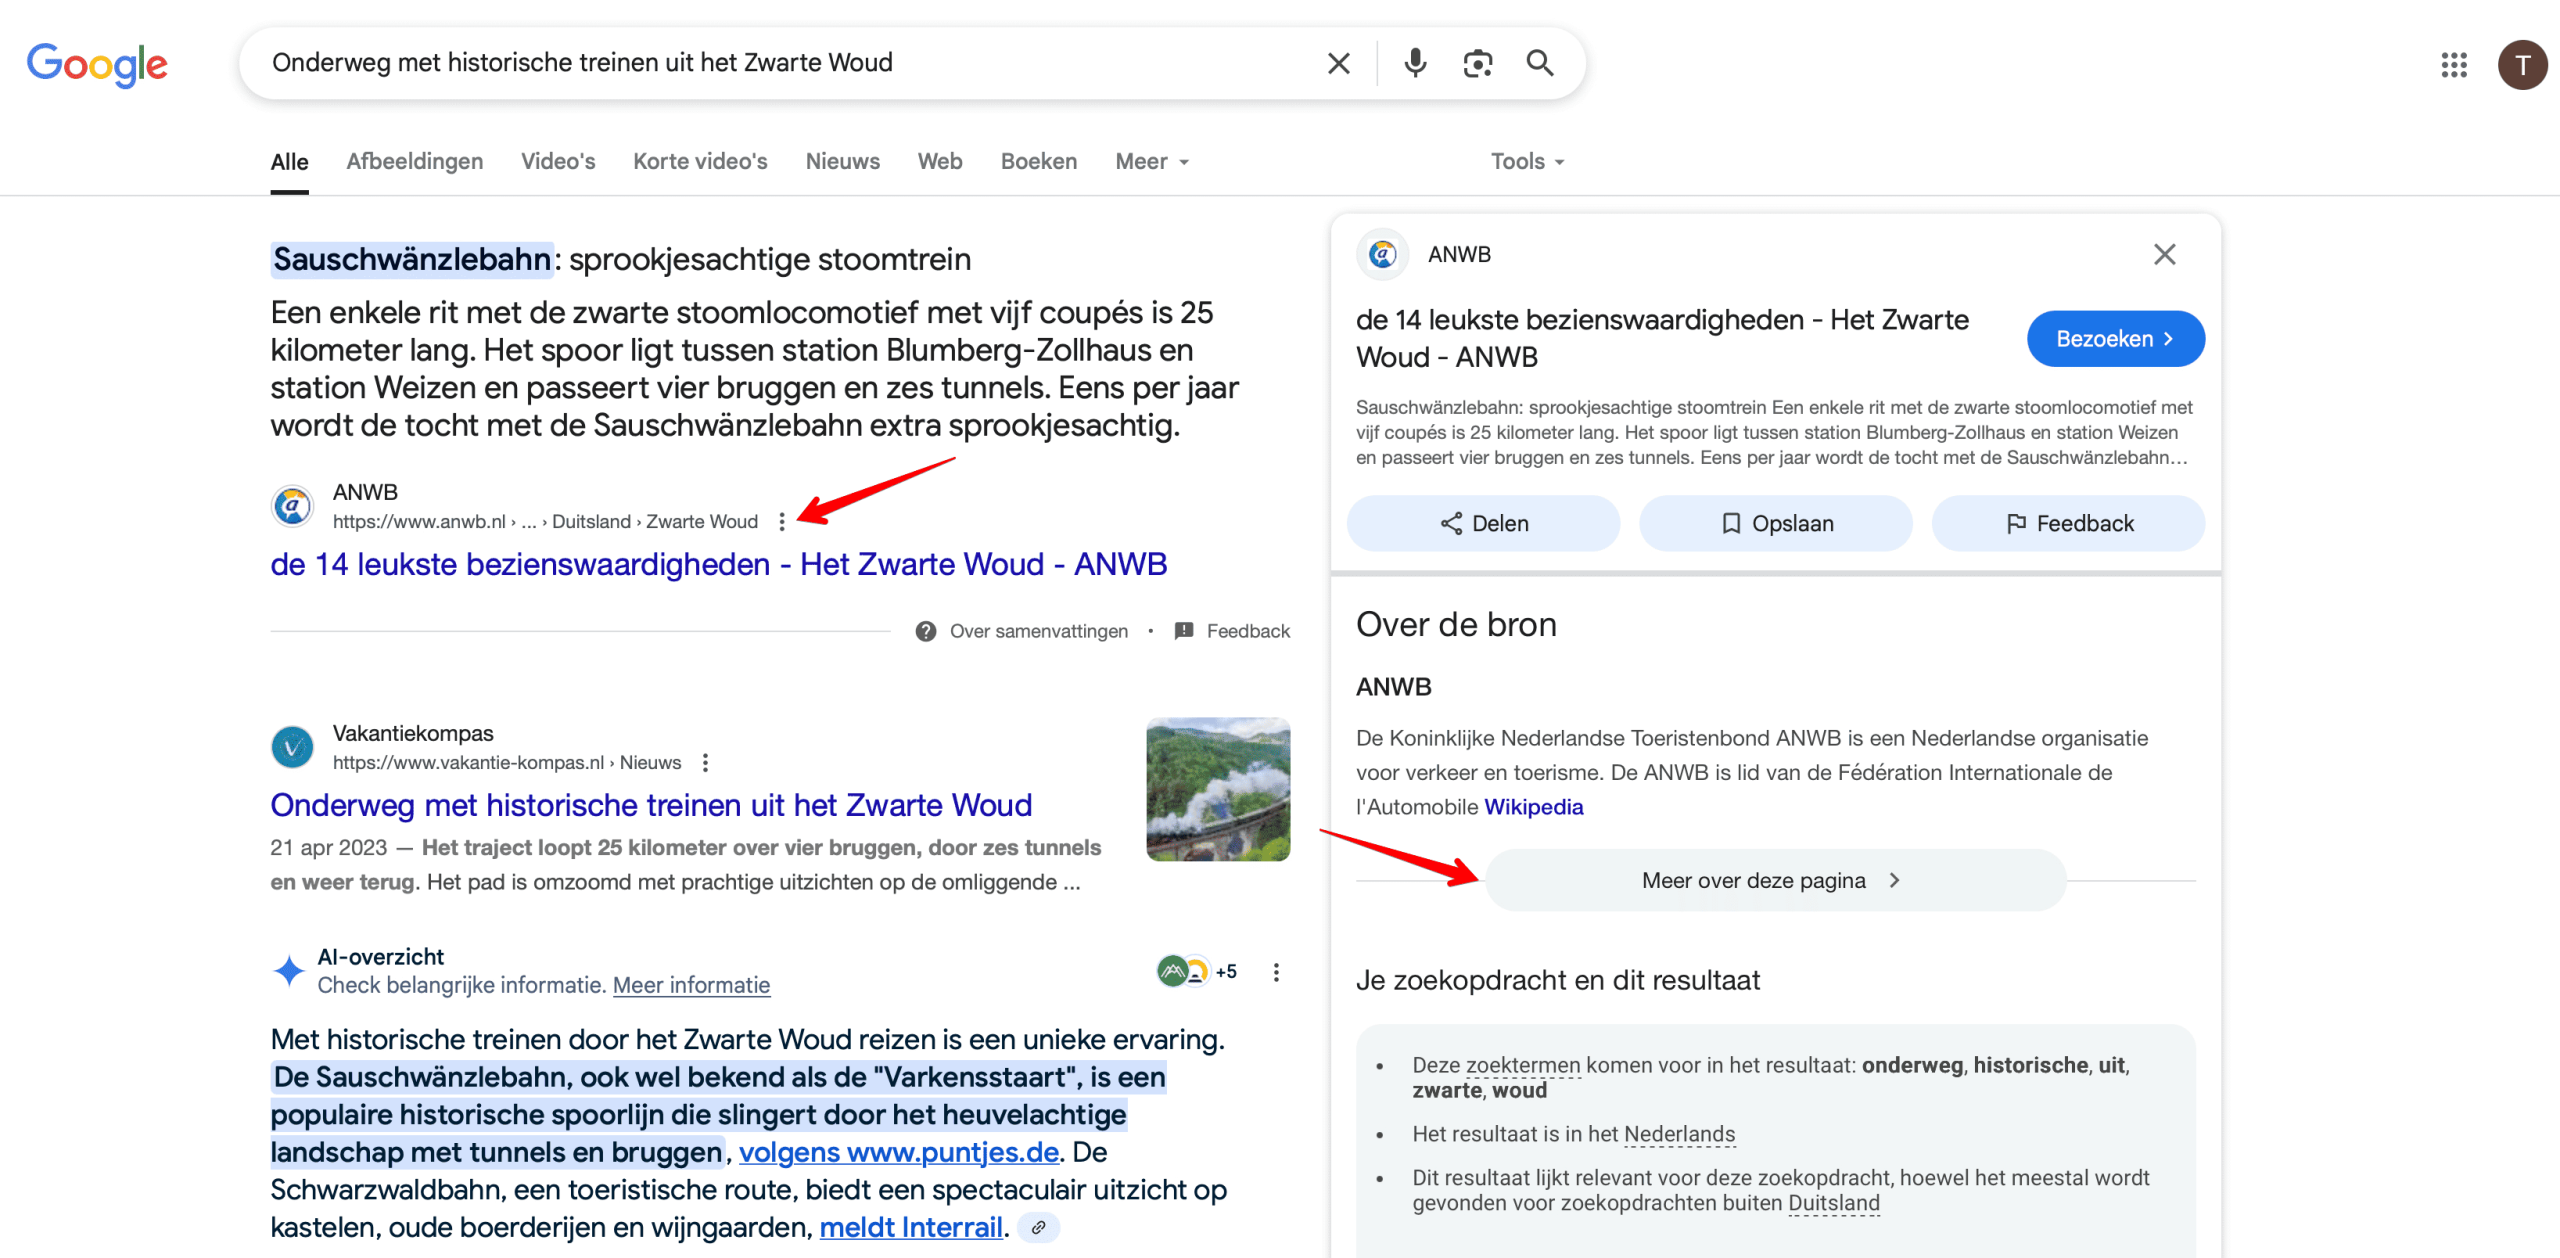Screen dimensions: 2560x1258
Task: Click the Google logo
Action: 97,65
